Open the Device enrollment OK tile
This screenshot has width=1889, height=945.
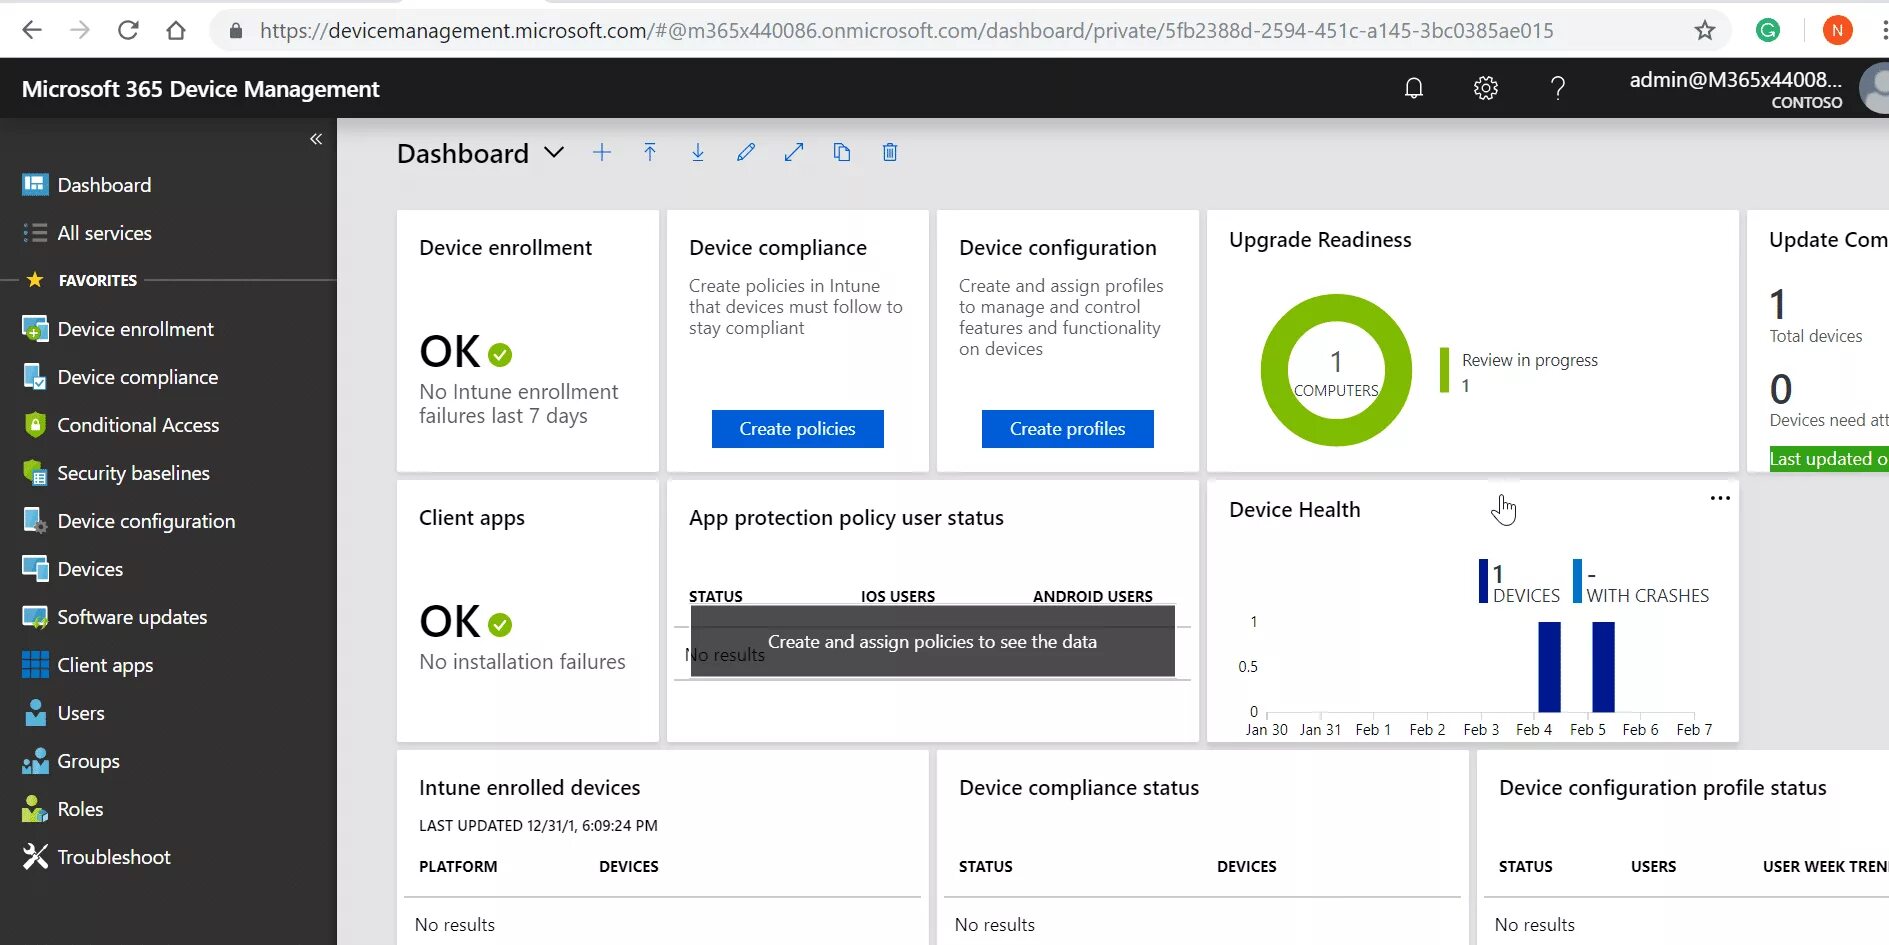528,341
